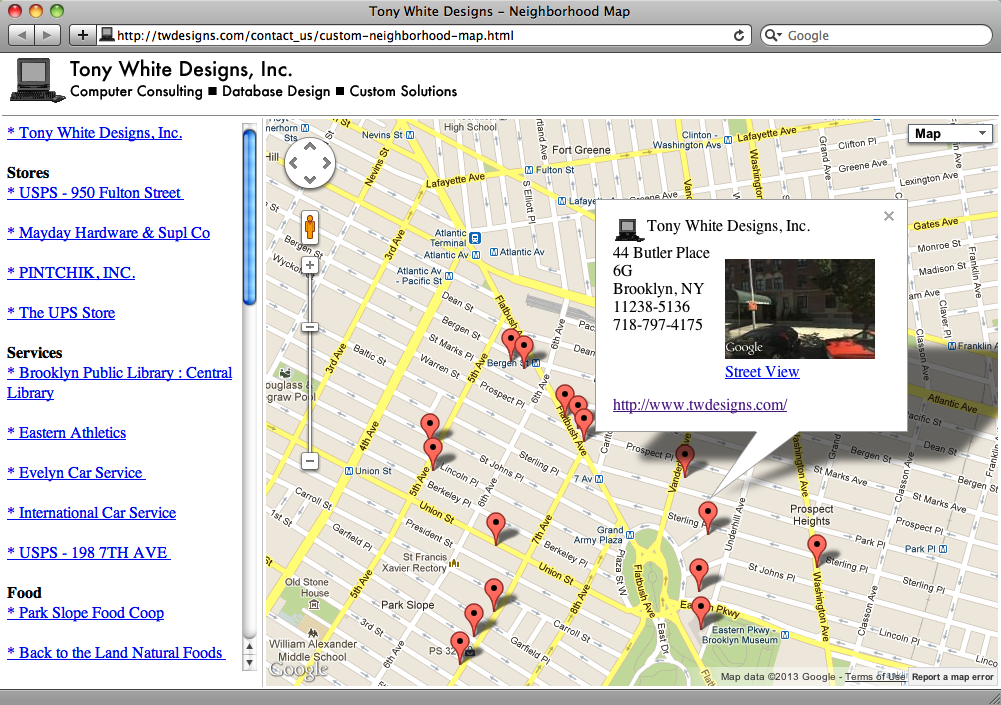1001x705 pixels.
Task: Go forward with the browser forward arrow
Action: (48, 35)
